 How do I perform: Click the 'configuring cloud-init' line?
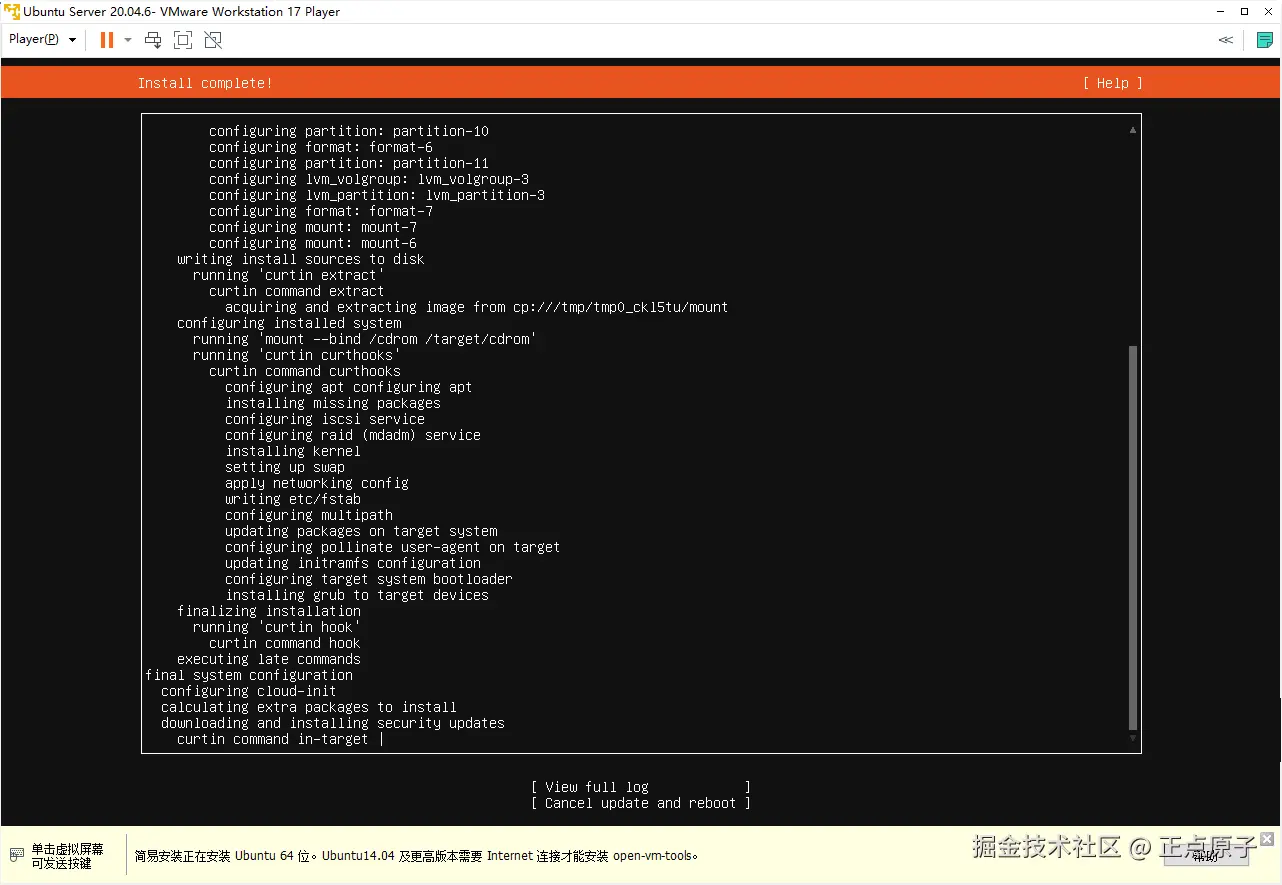pyautogui.click(x=249, y=691)
